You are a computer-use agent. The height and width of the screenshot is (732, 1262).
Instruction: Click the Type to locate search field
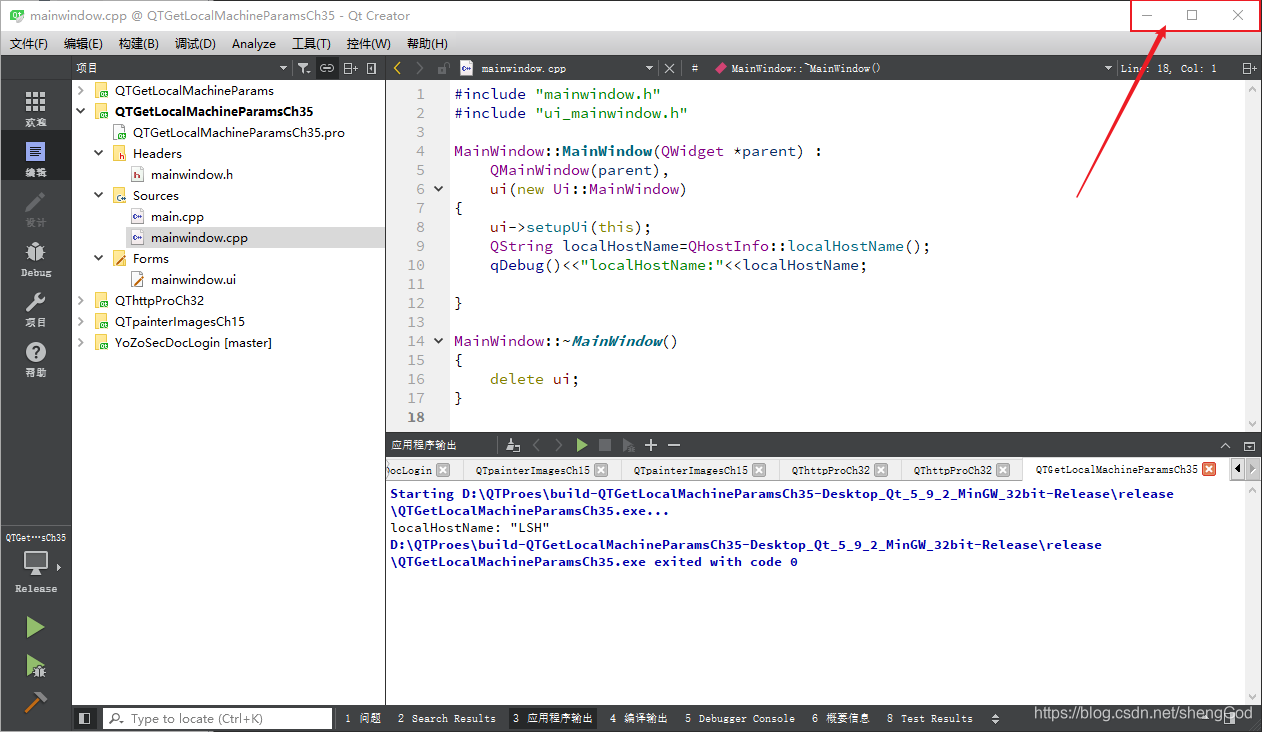[x=218, y=718]
